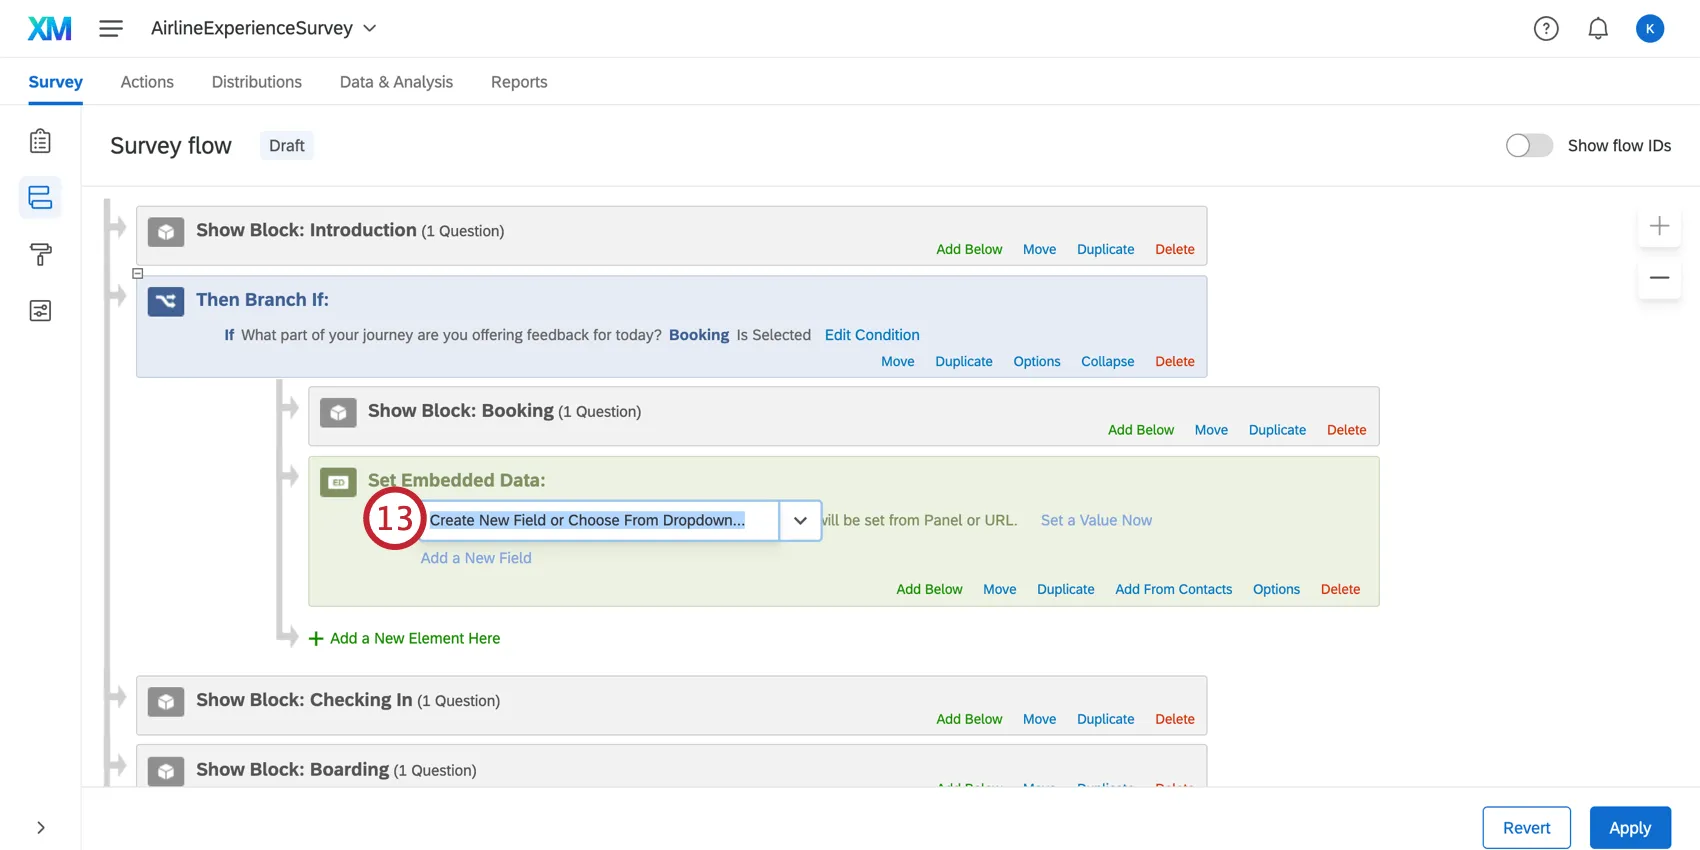Collapse the branch using the minus box
1700x850 pixels.
pyautogui.click(x=138, y=273)
